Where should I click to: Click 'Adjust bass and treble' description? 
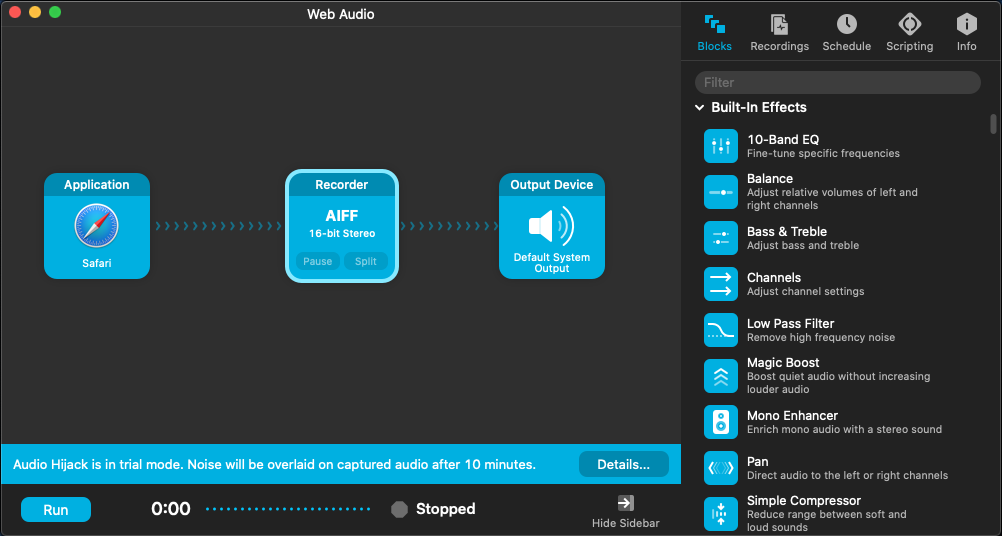(803, 245)
